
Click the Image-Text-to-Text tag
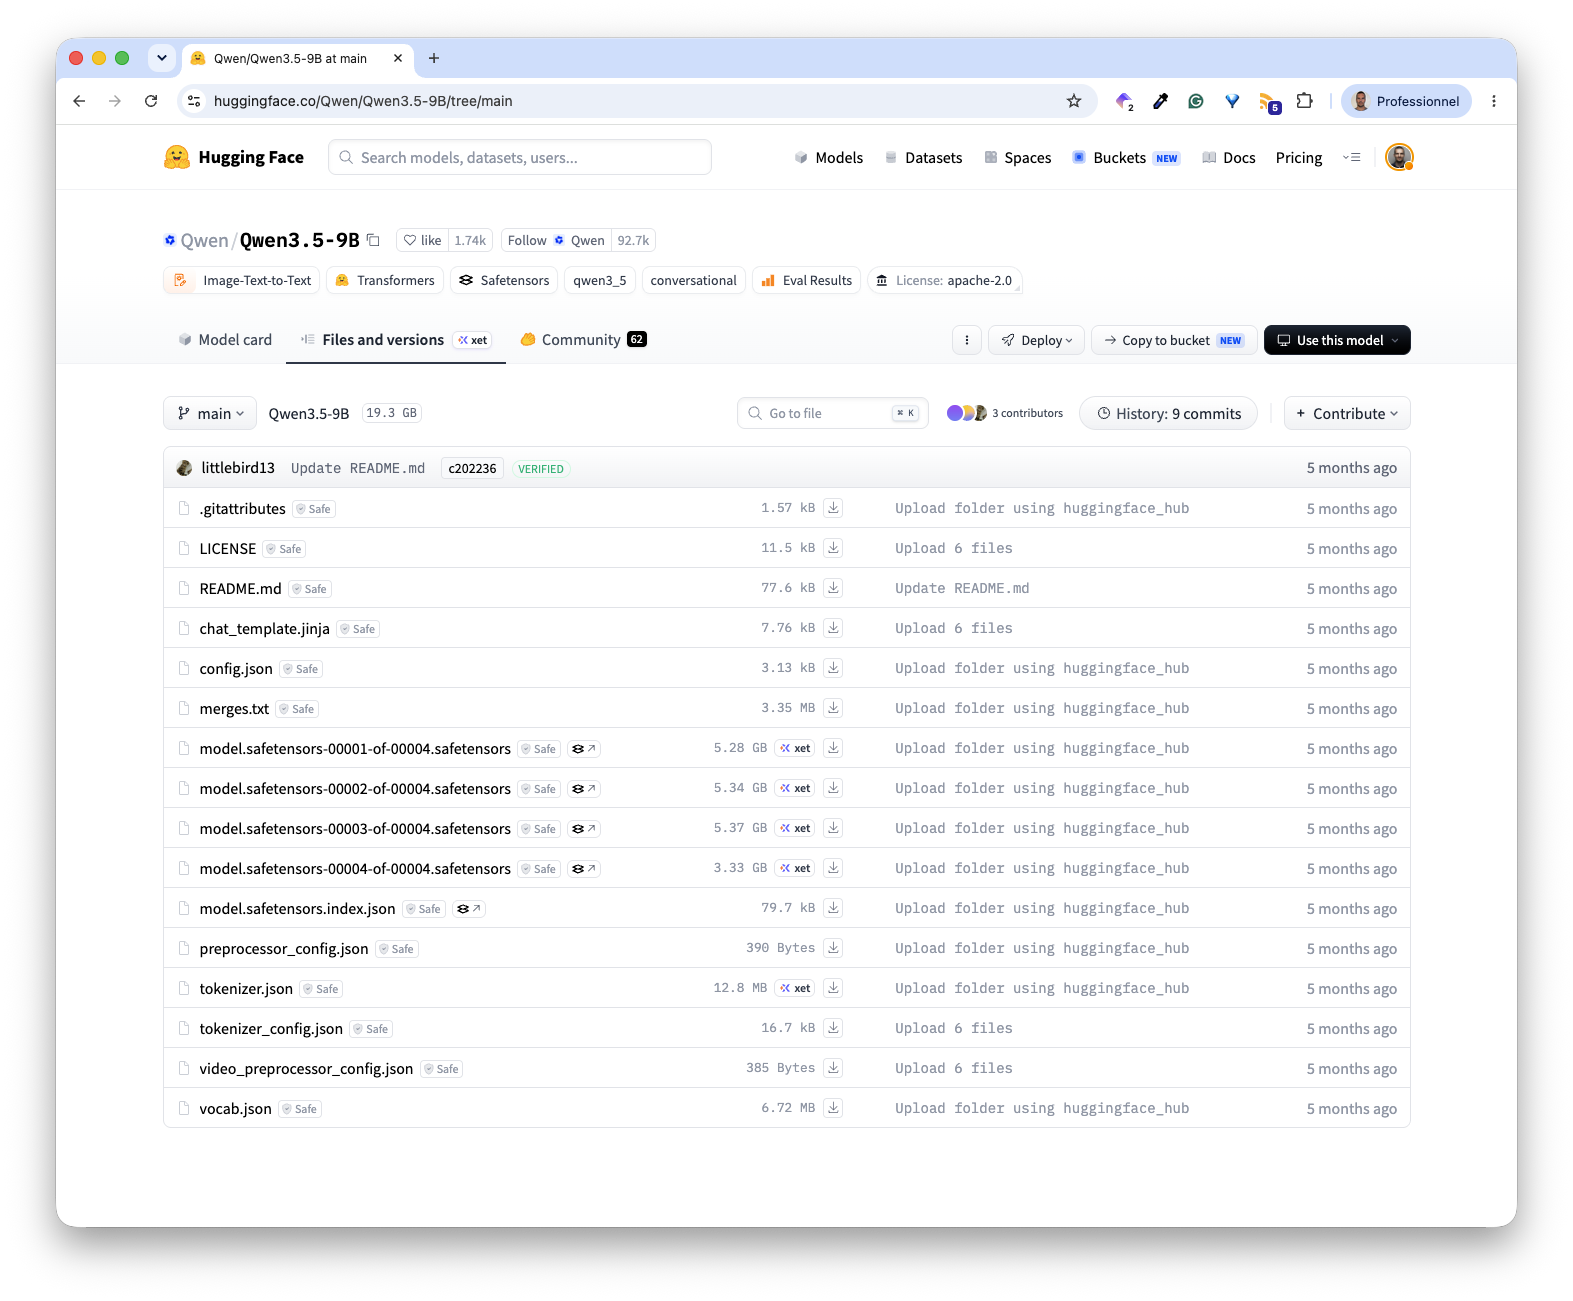click(242, 280)
